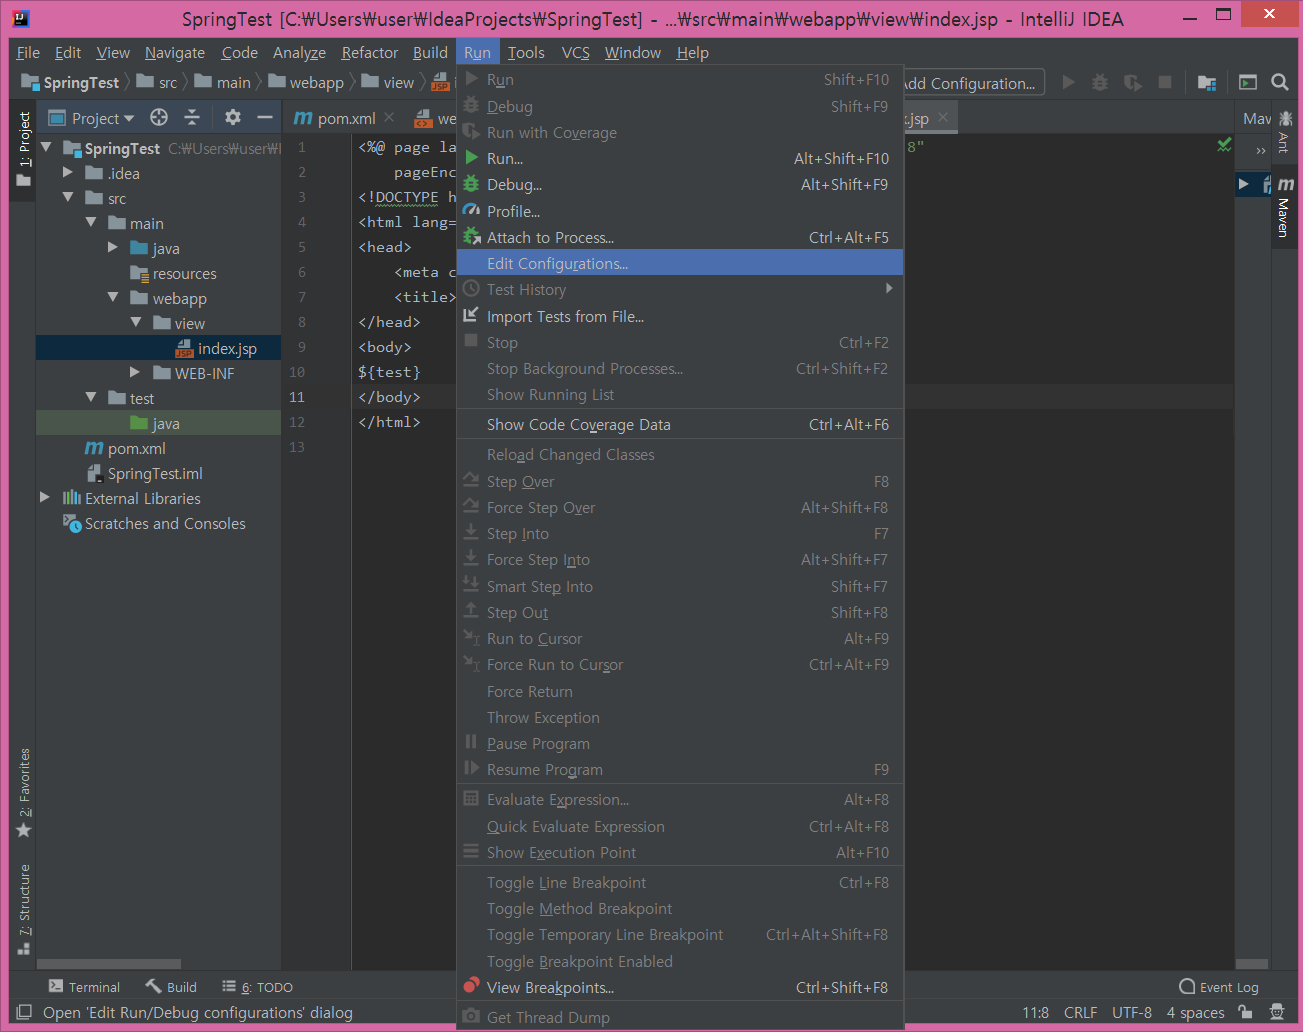Screen dimensions: 1303x1032
Task: Collapse the SpringTest project root
Action: coord(45,148)
